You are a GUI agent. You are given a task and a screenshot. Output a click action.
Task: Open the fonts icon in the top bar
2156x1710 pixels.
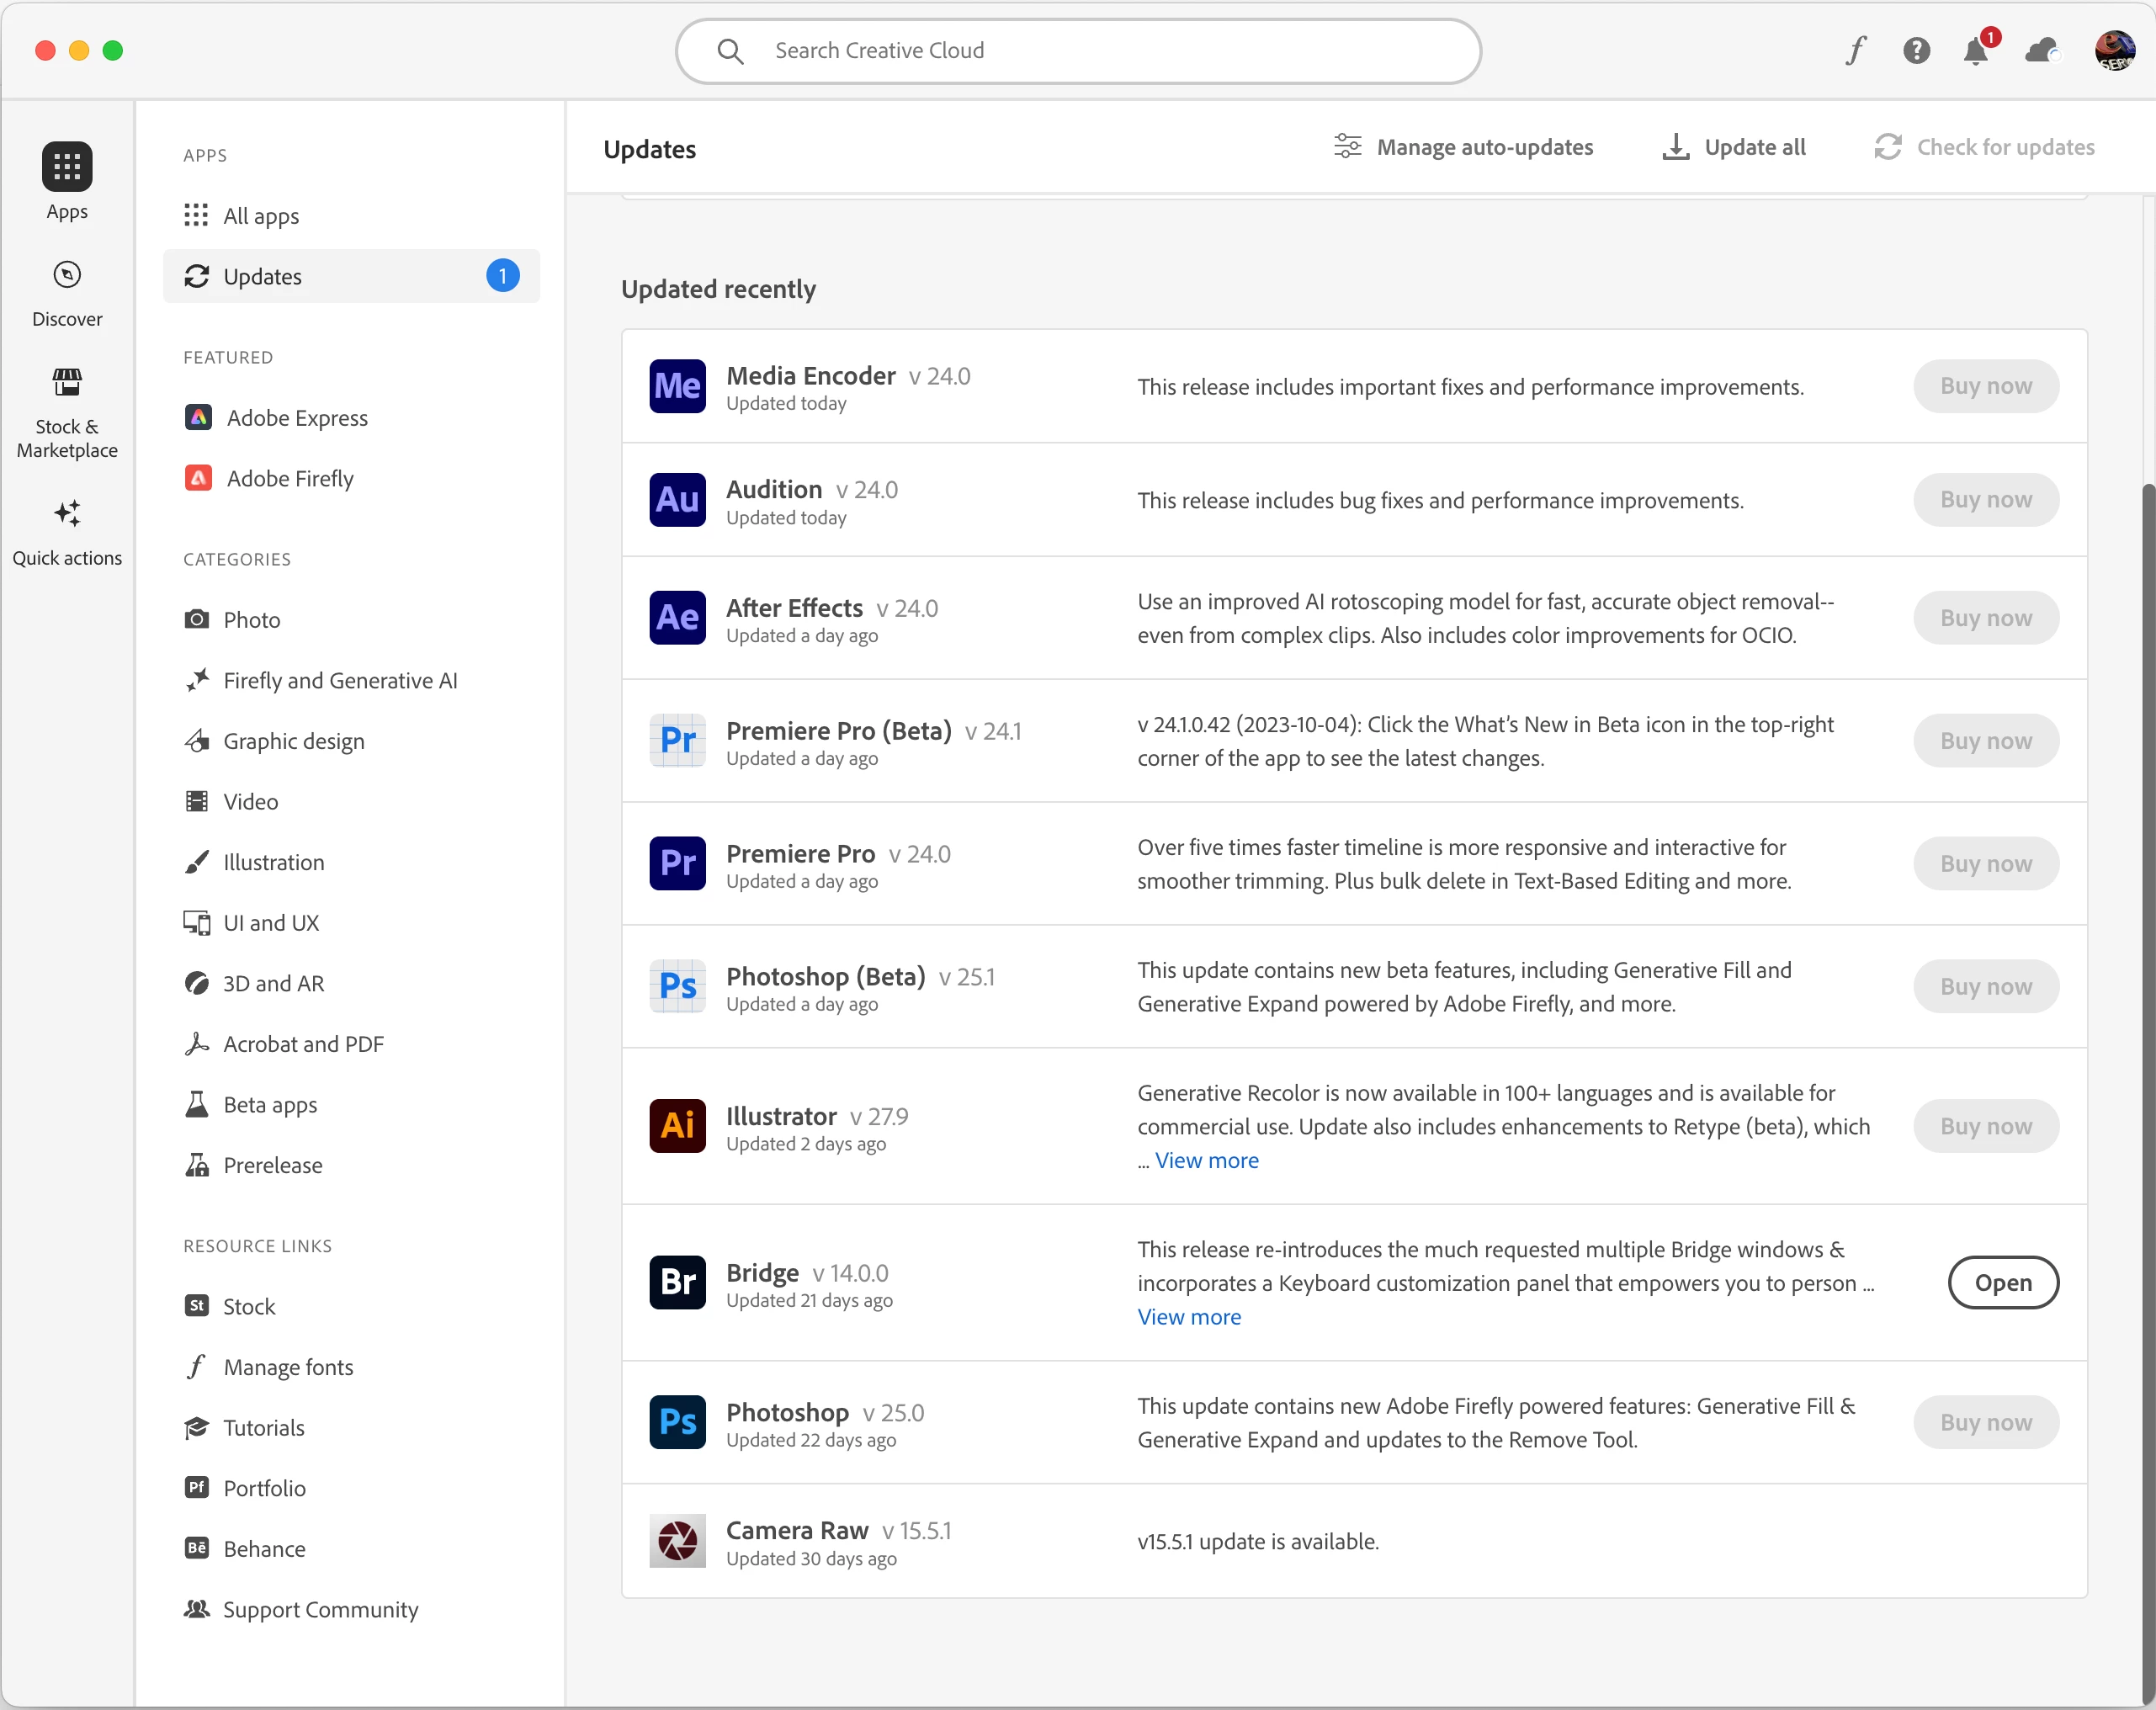click(x=1856, y=50)
